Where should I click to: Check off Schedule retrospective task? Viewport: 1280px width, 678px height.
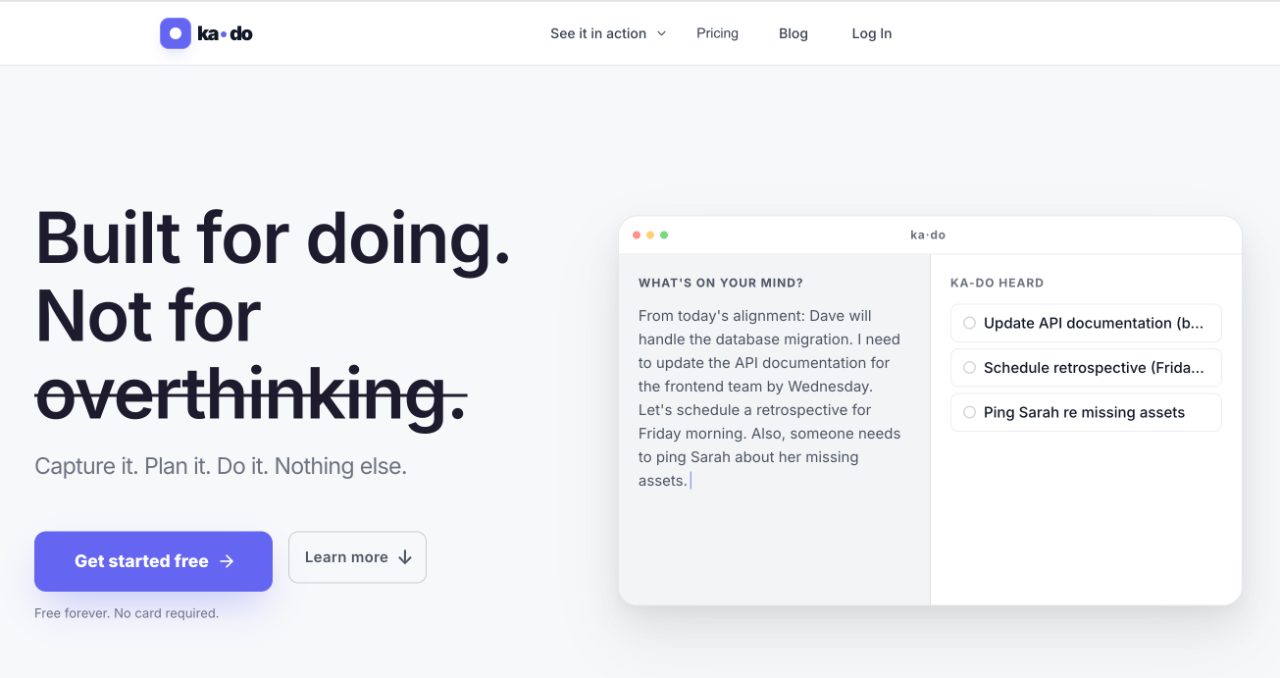click(x=969, y=368)
